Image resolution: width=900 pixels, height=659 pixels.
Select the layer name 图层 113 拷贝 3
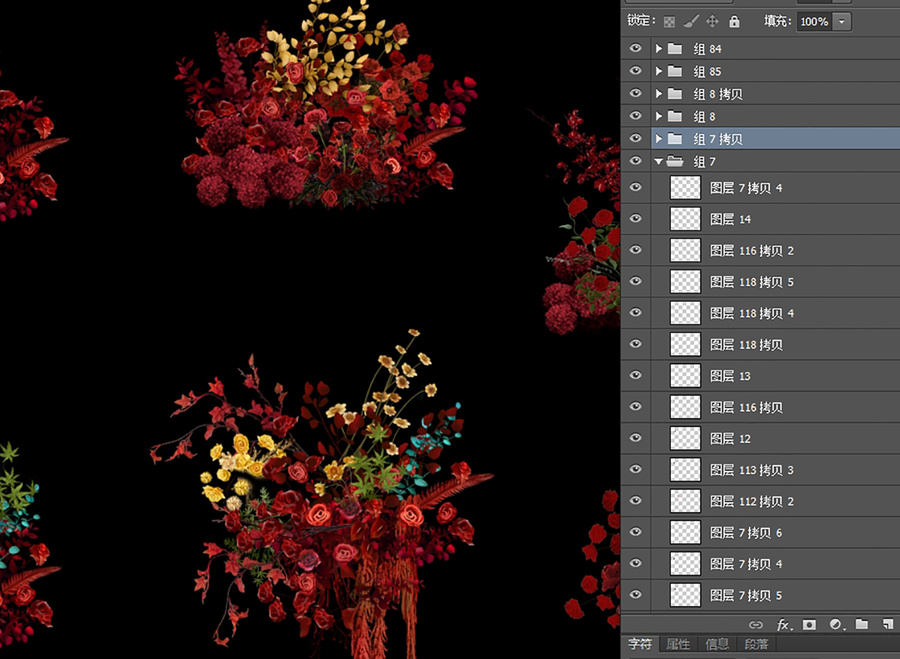pos(752,470)
